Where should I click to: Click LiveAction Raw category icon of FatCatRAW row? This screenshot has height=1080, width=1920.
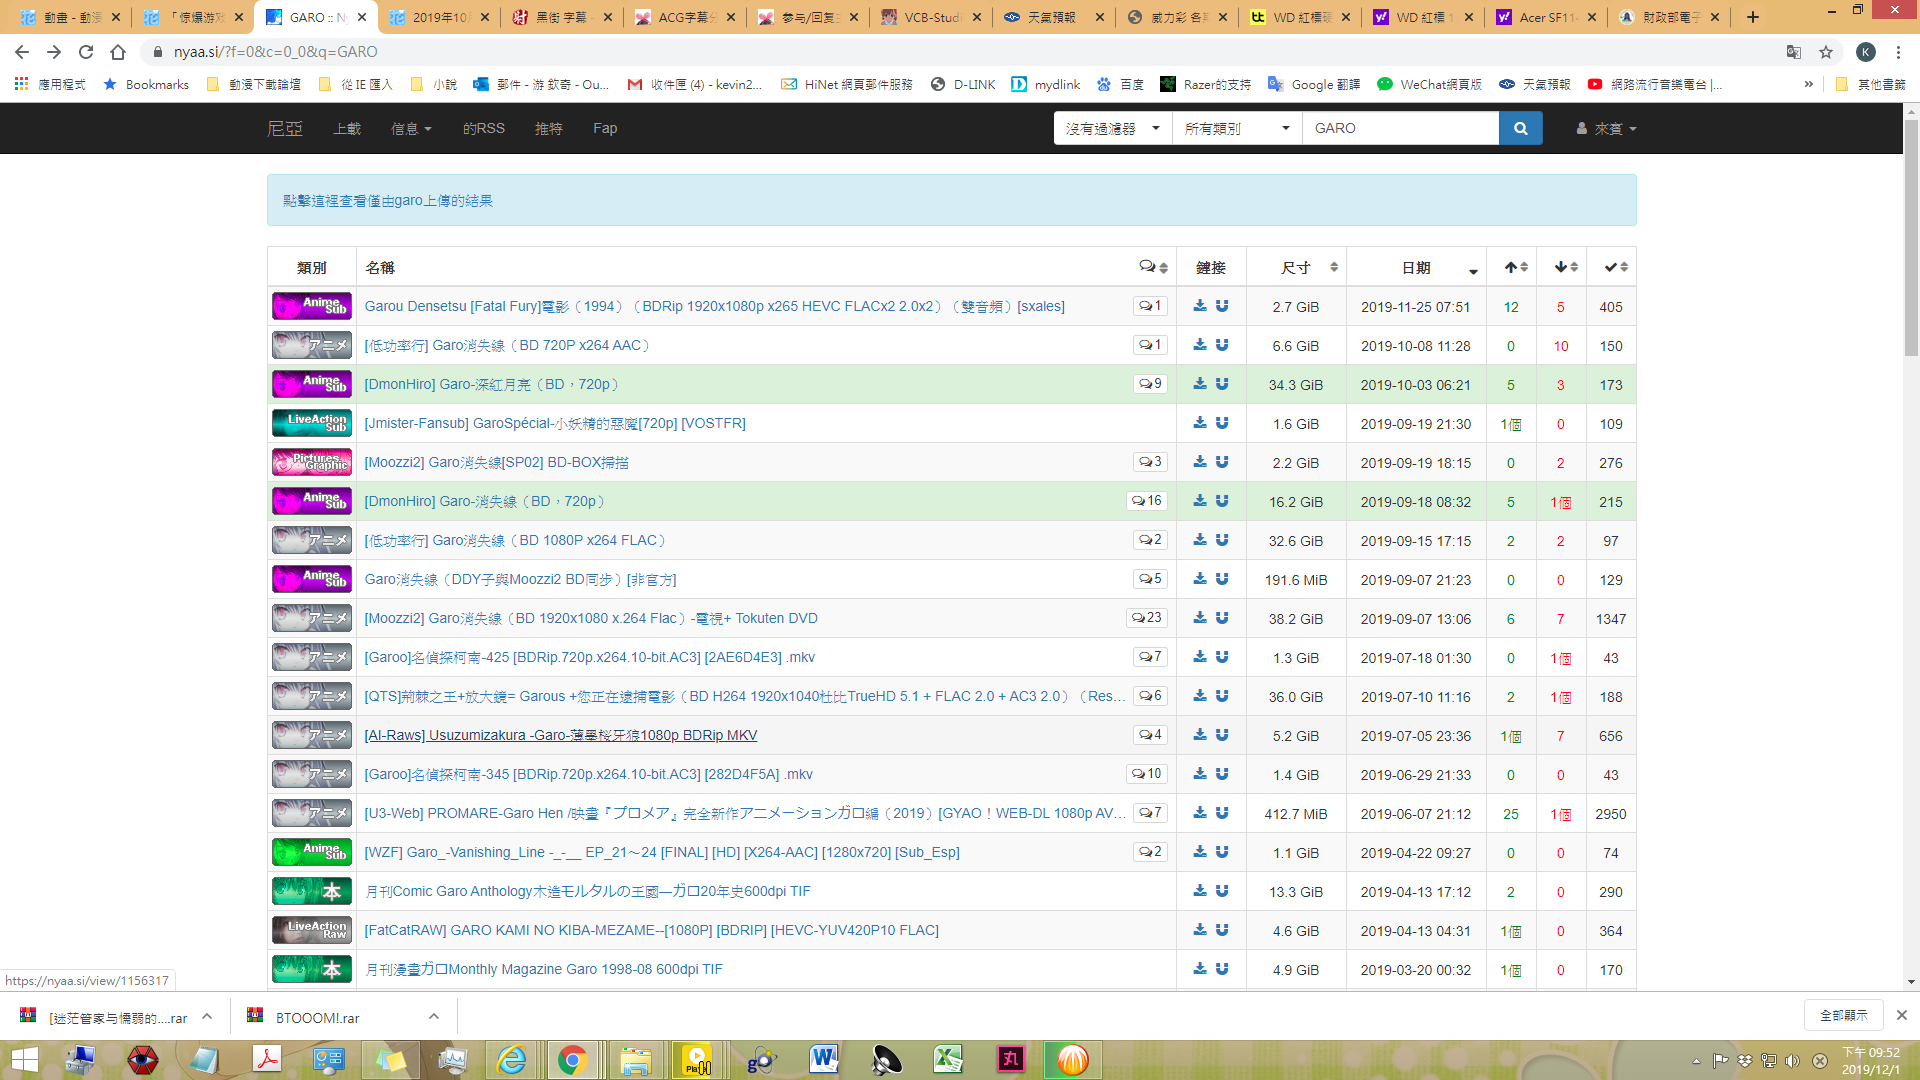coord(312,930)
